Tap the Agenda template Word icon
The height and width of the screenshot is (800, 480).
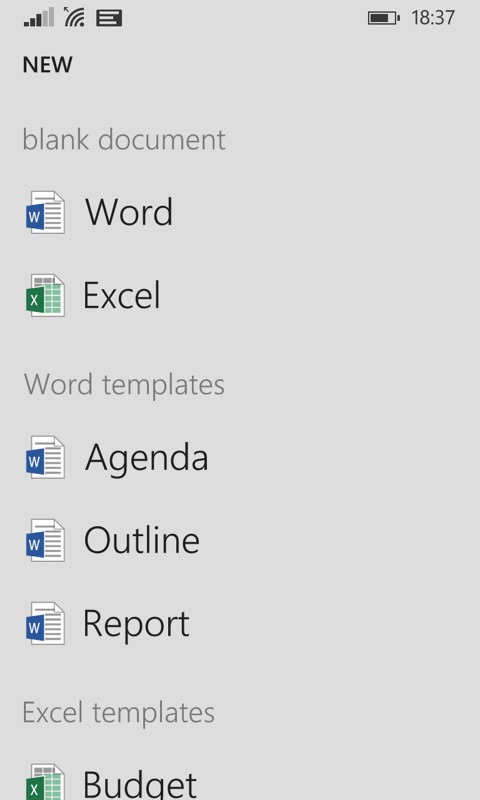(45, 457)
